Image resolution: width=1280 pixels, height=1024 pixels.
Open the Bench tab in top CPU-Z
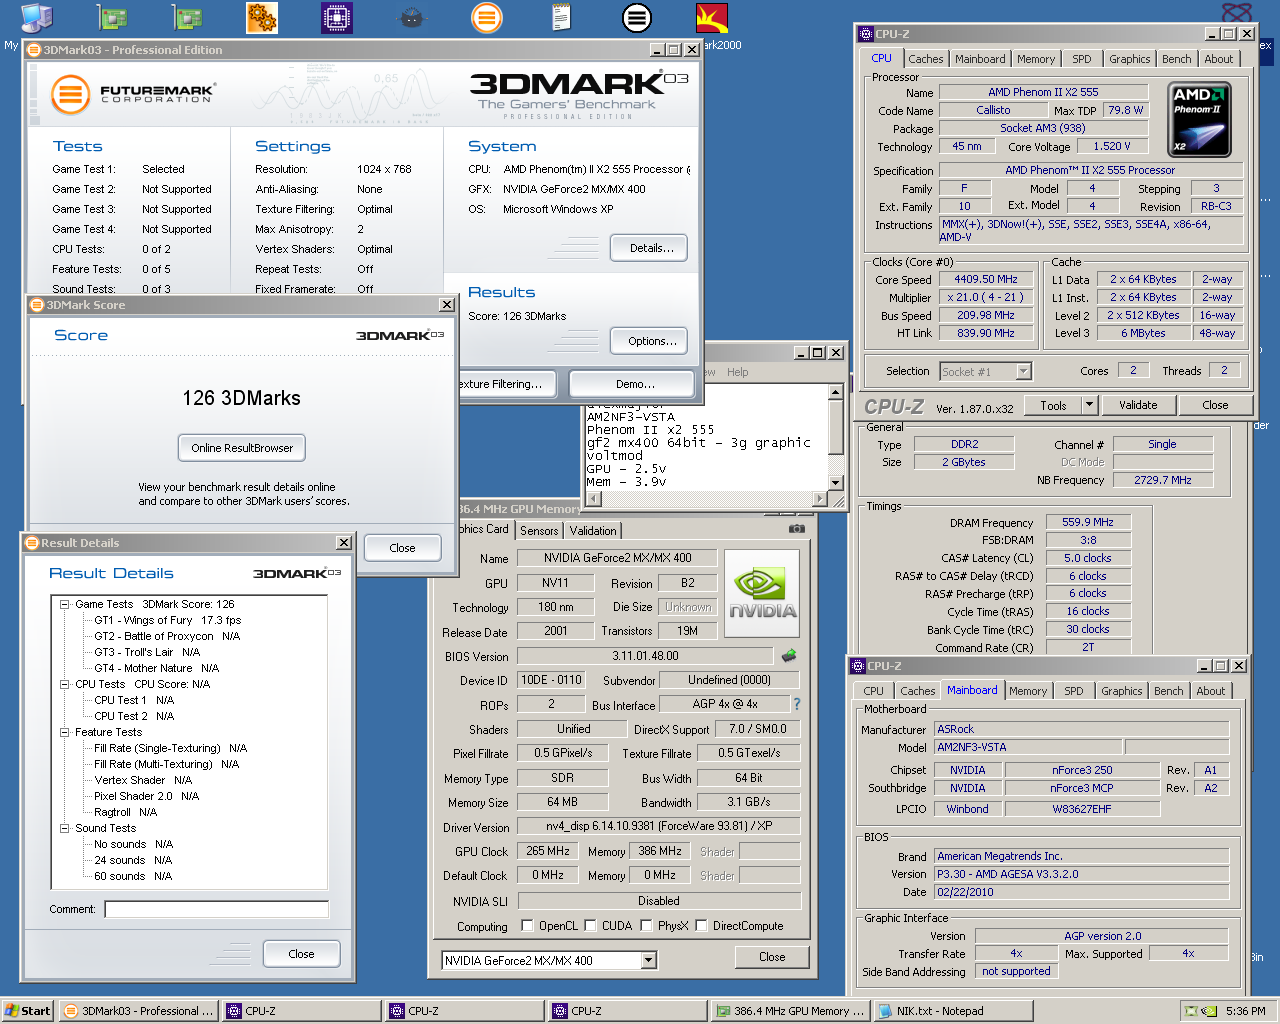click(1176, 59)
